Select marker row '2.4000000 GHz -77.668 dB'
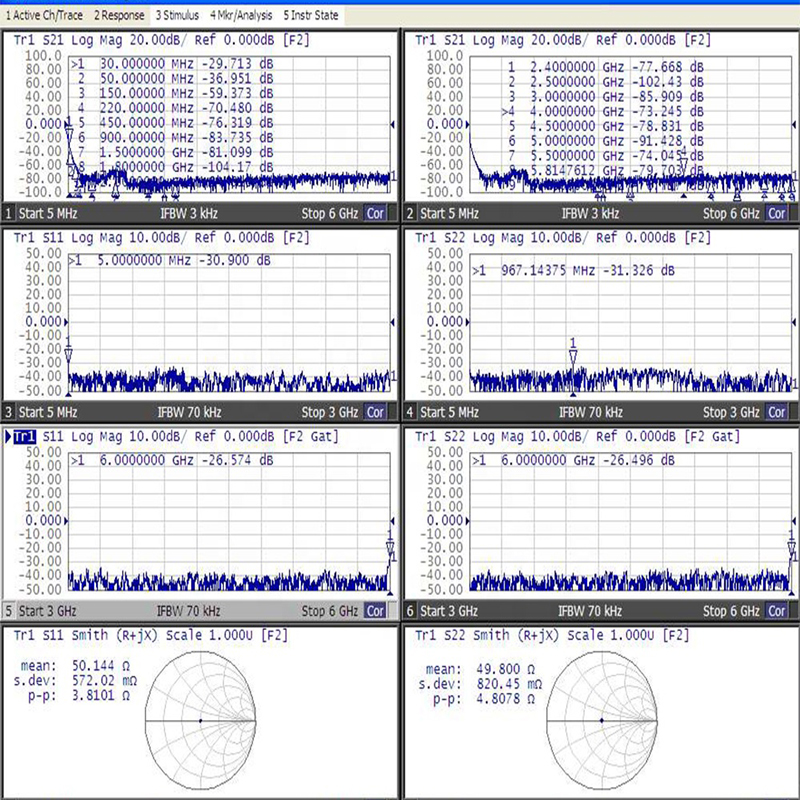Screen dimensions: 800x800 coord(605,67)
